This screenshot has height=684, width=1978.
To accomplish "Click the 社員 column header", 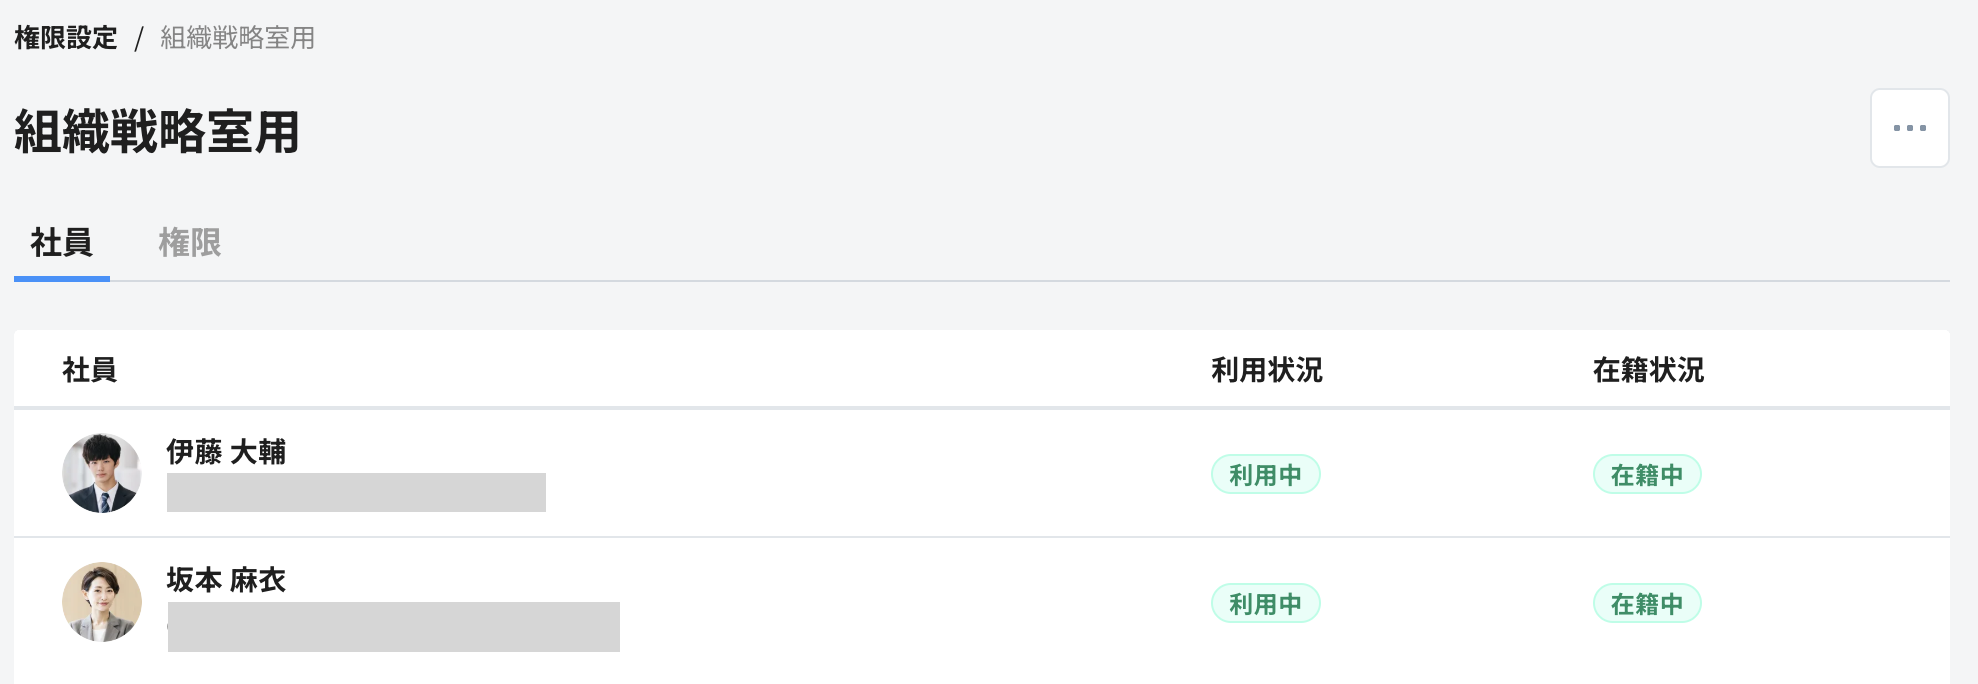I will tap(90, 370).
